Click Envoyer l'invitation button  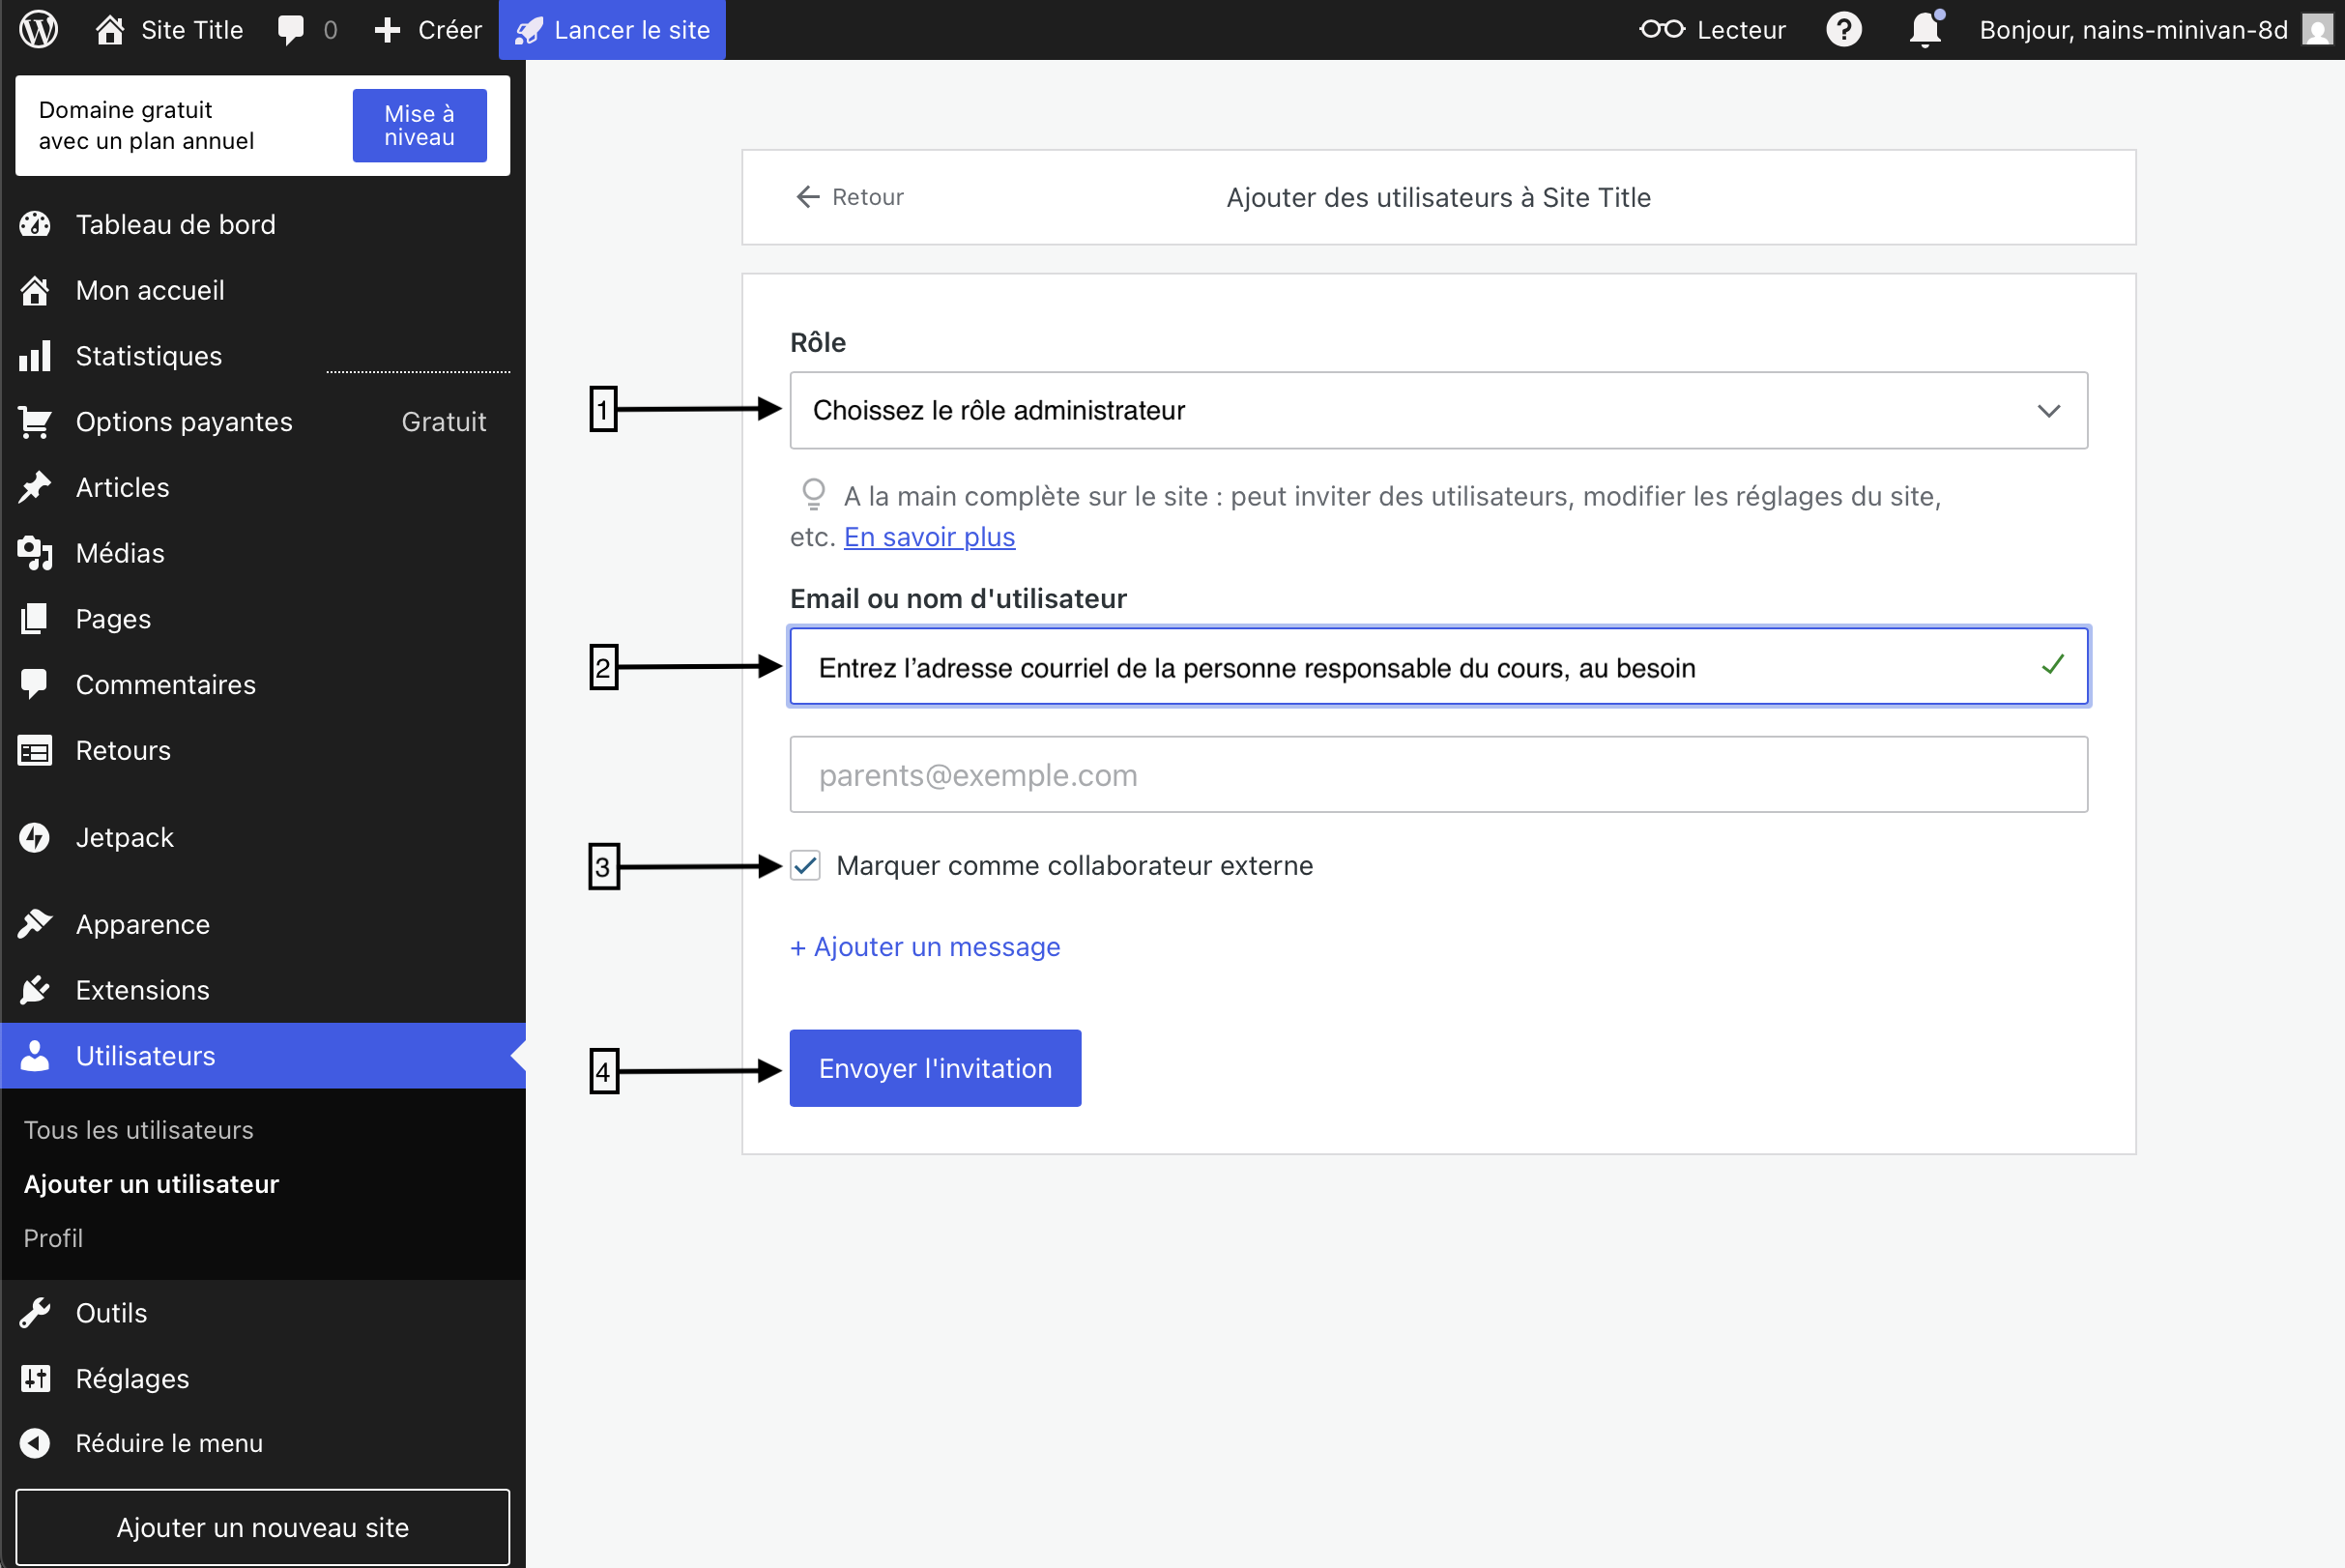click(x=934, y=1068)
